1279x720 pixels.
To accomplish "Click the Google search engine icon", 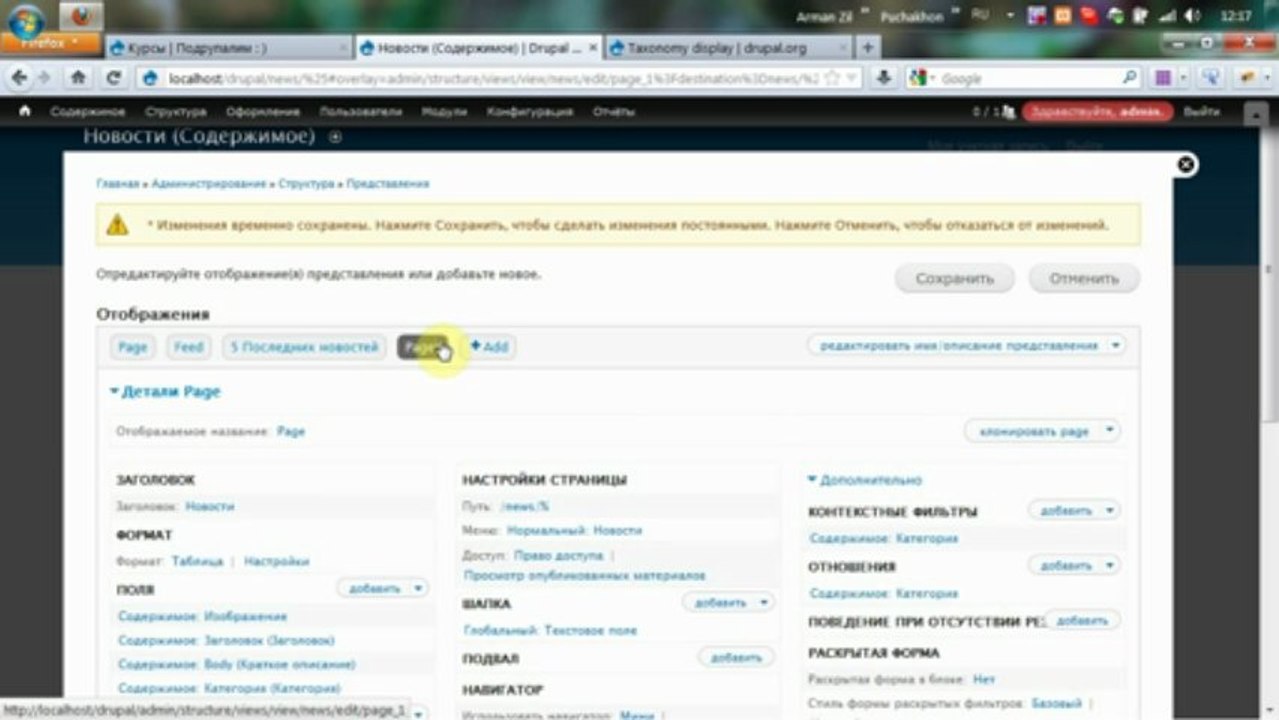I will 918,78.
